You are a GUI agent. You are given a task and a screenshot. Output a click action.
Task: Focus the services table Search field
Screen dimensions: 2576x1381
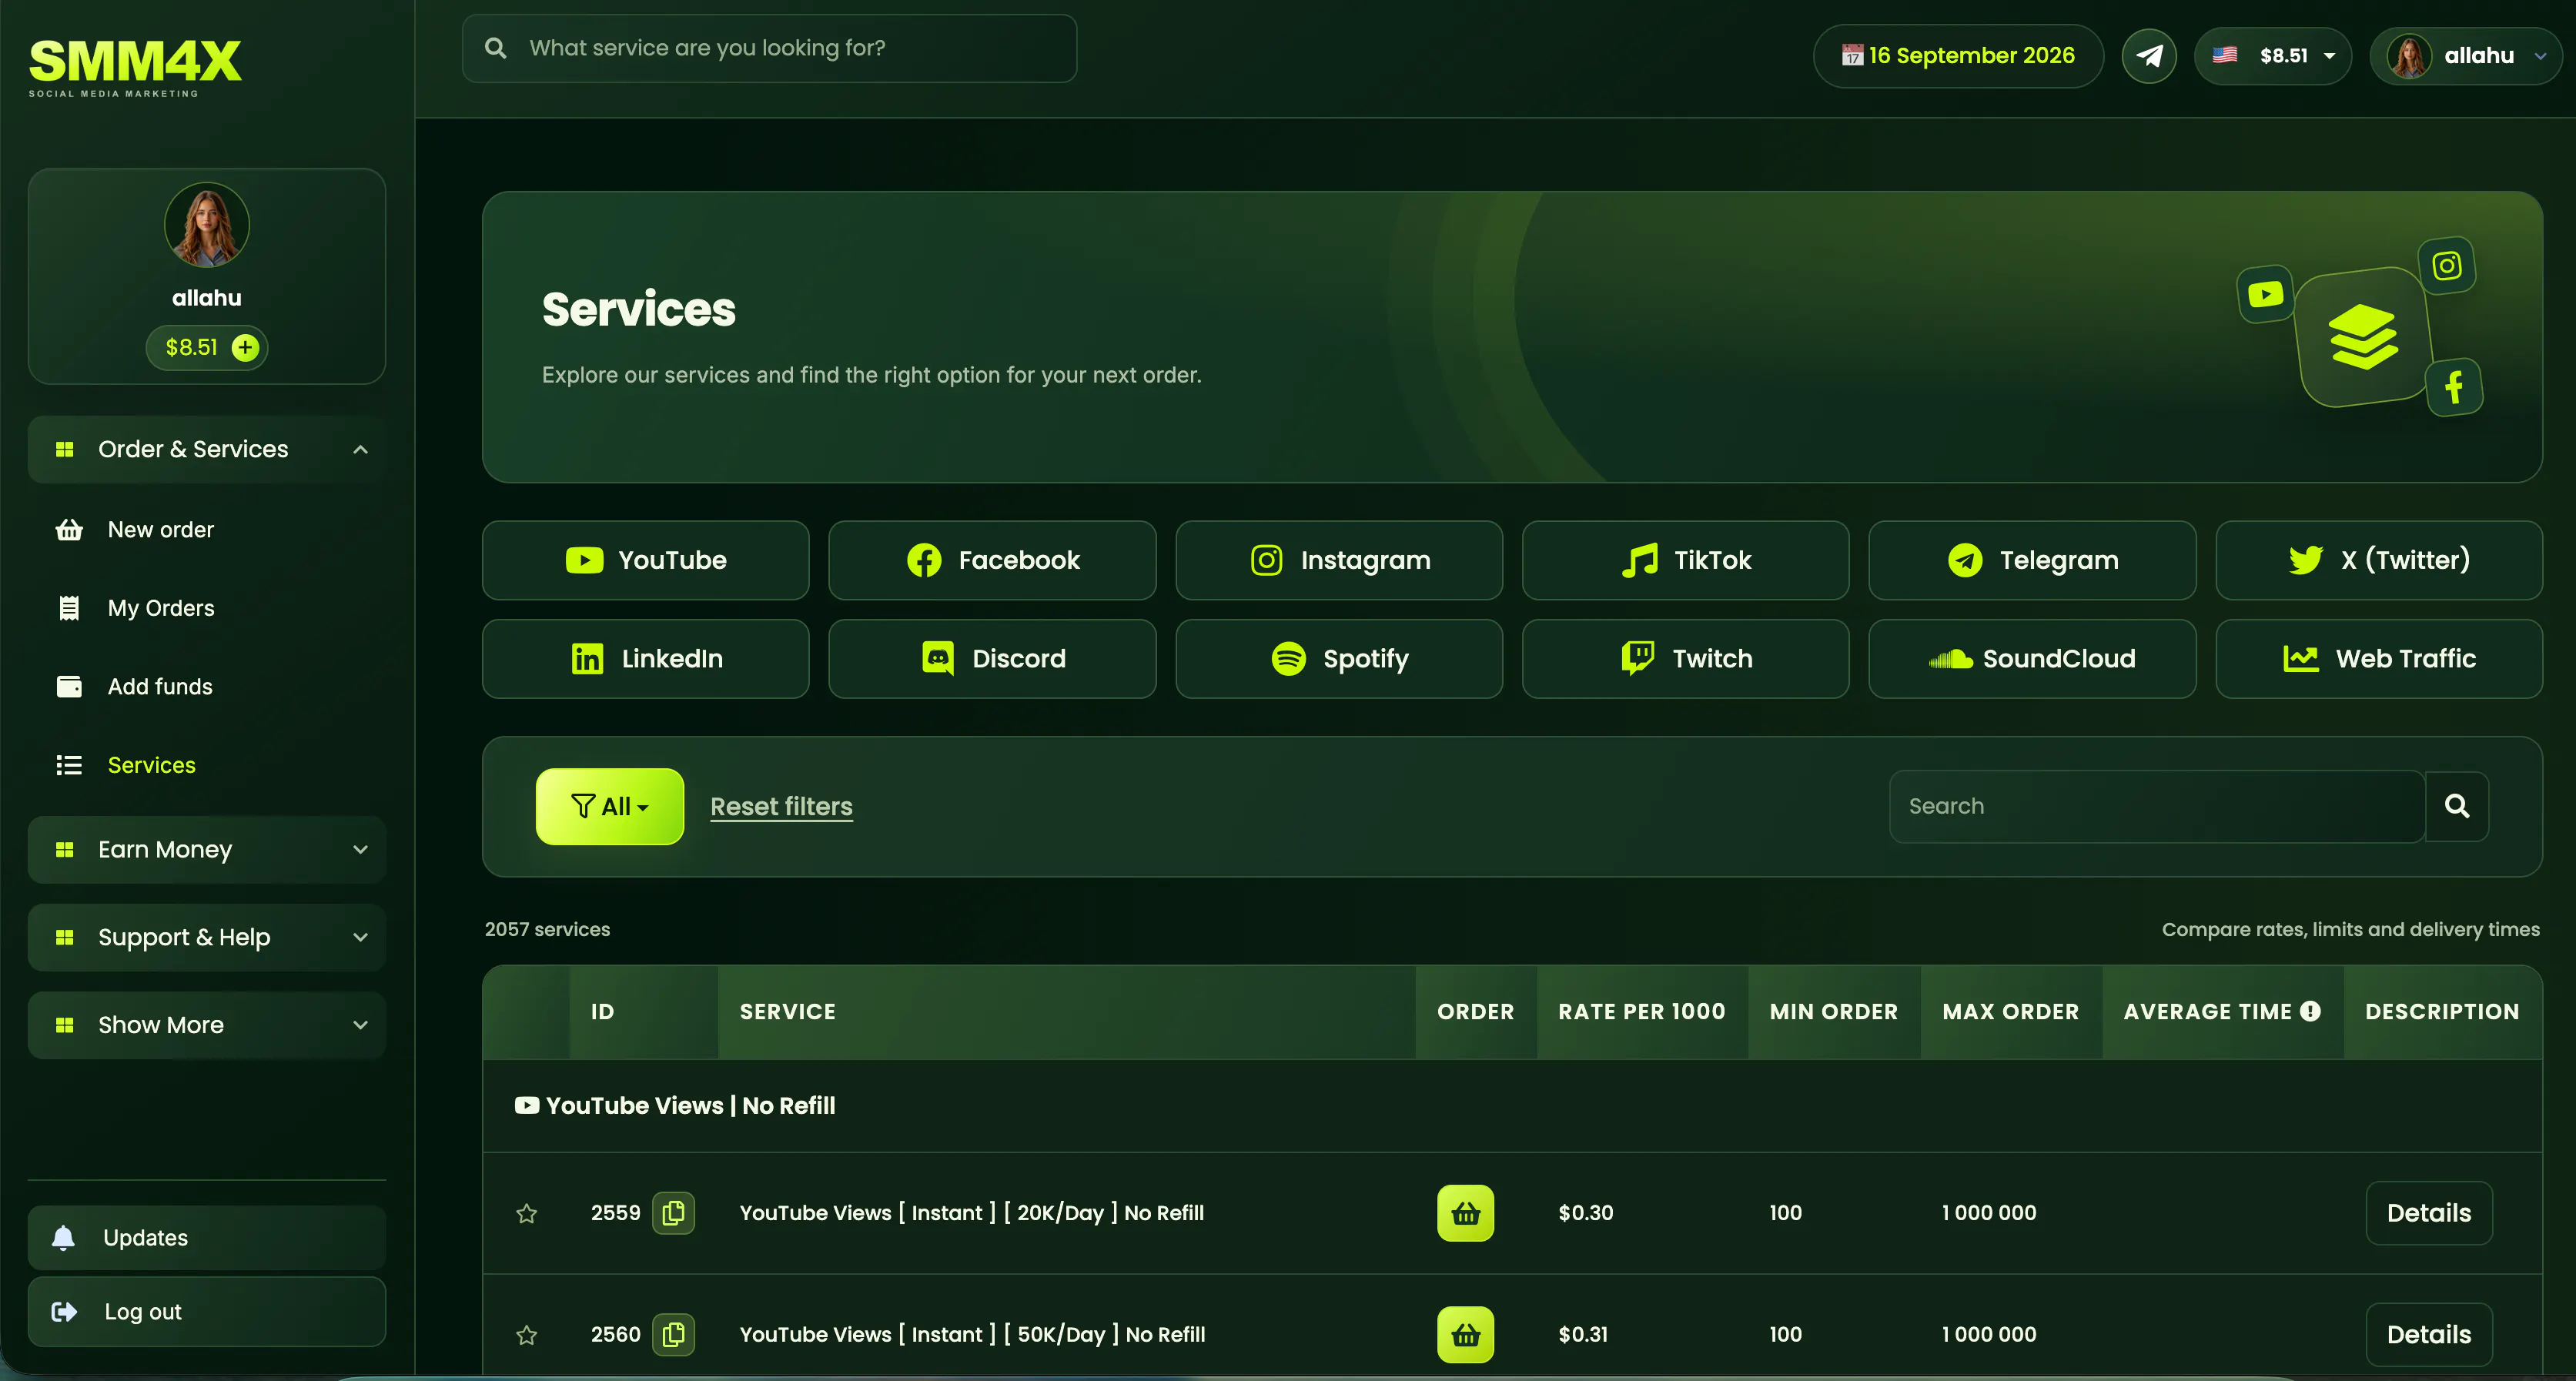coord(2157,806)
